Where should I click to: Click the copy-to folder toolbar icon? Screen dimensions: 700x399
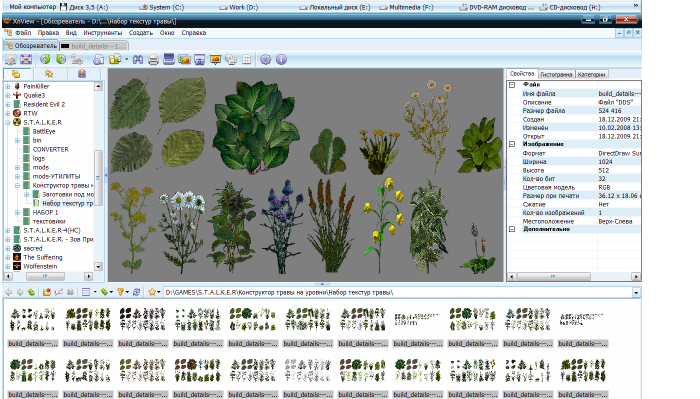click(x=115, y=59)
